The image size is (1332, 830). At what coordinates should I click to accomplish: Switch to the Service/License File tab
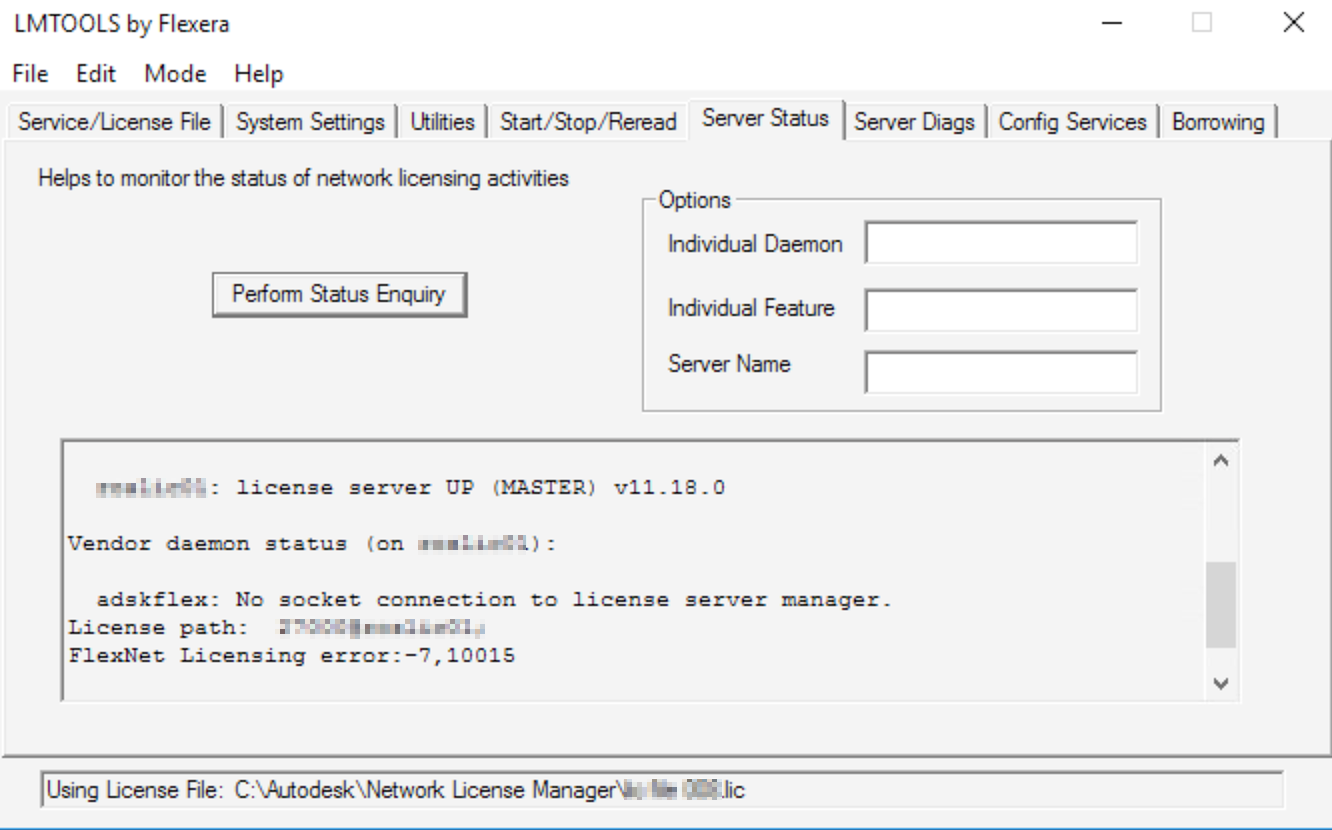115,122
